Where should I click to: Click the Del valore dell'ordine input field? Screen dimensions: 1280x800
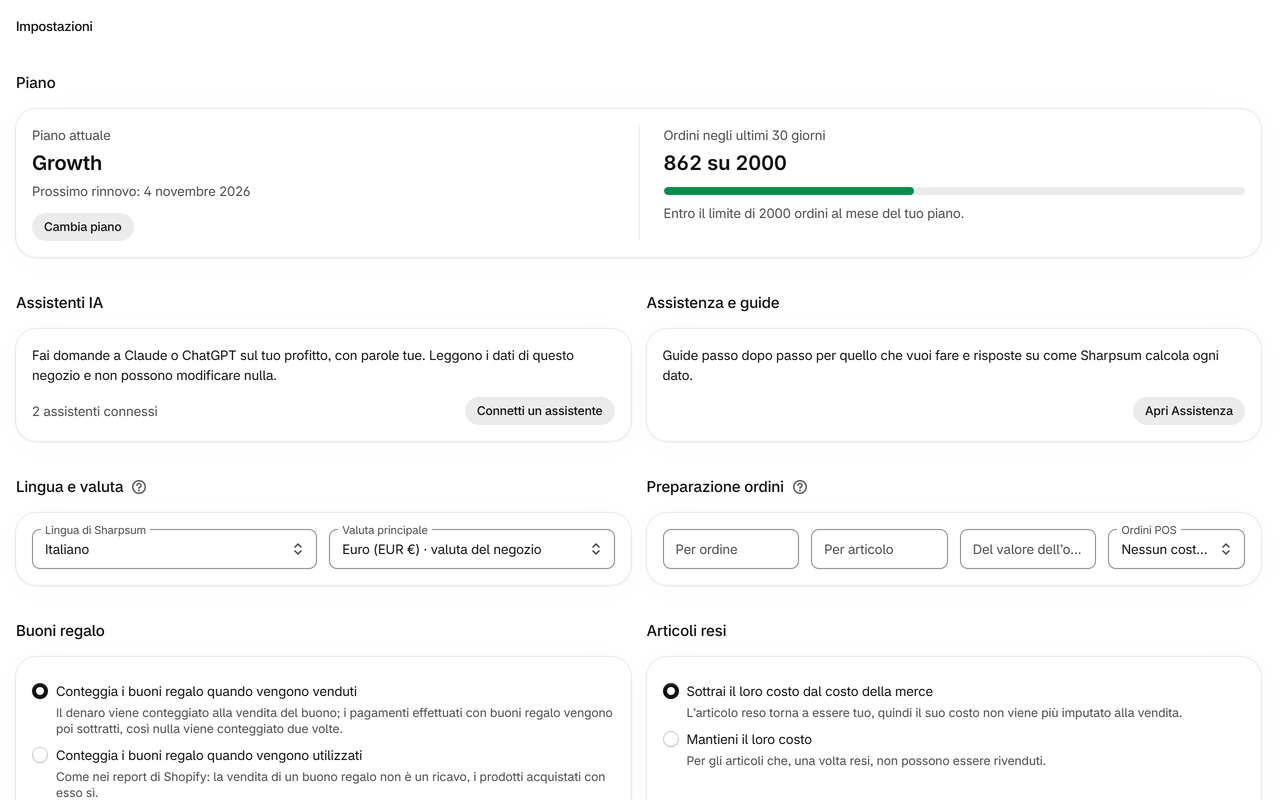(1028, 549)
